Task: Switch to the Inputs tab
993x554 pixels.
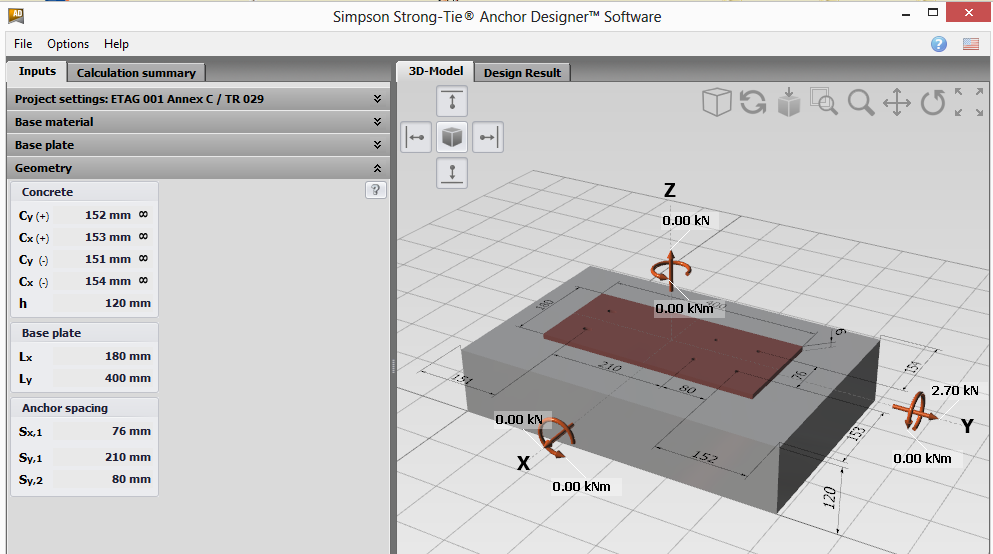Action: coord(37,72)
